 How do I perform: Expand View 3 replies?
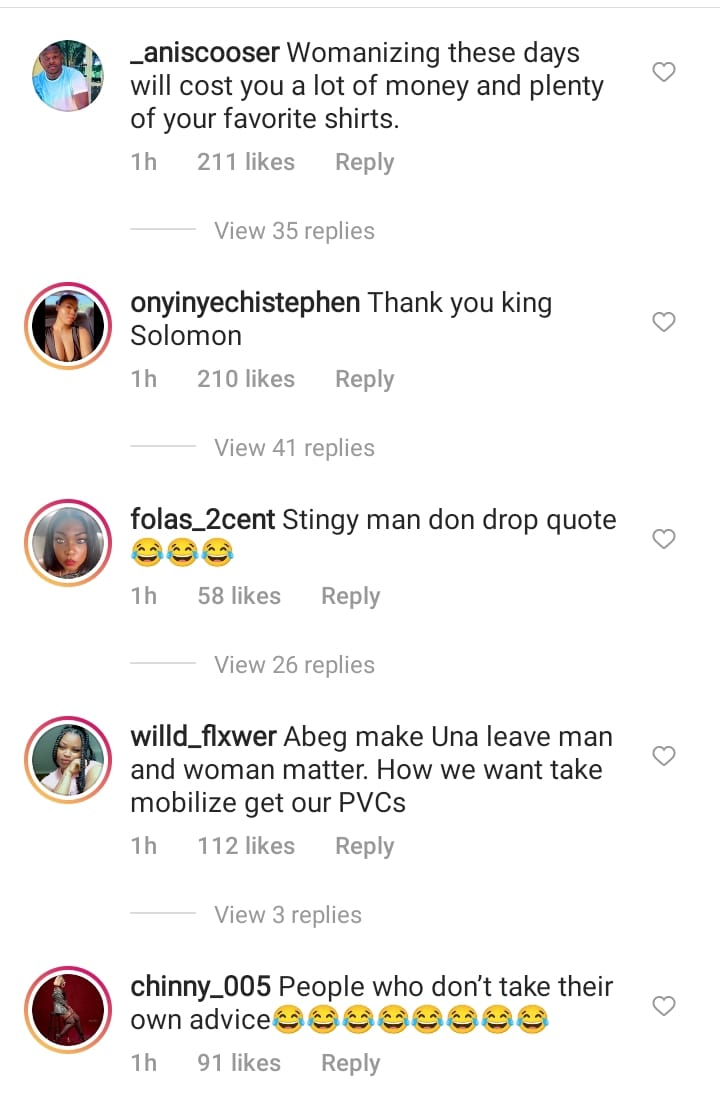[288, 915]
